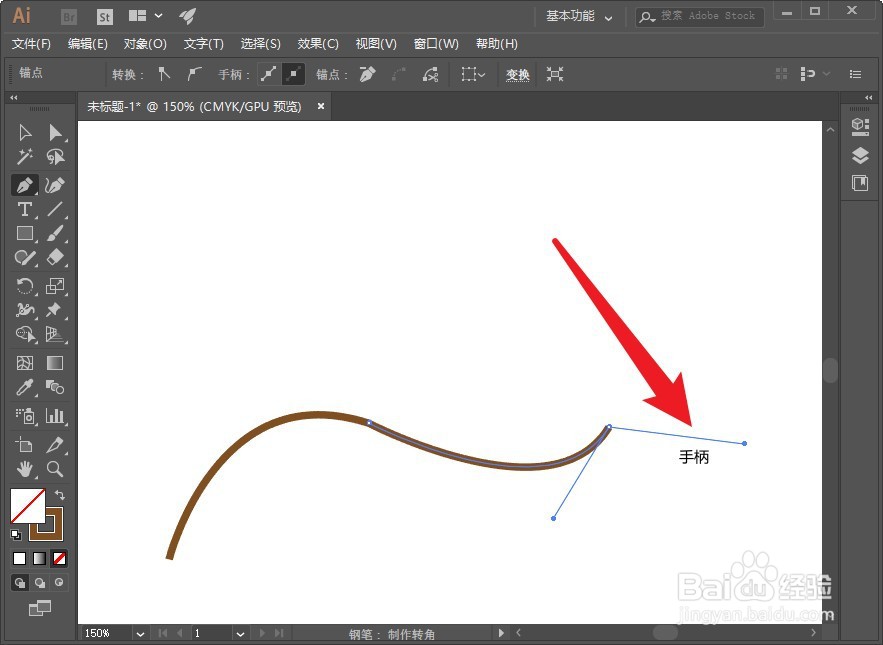Viewport: 883px width, 645px height.
Task: Convert anchor point to smooth
Action: pos(194,74)
